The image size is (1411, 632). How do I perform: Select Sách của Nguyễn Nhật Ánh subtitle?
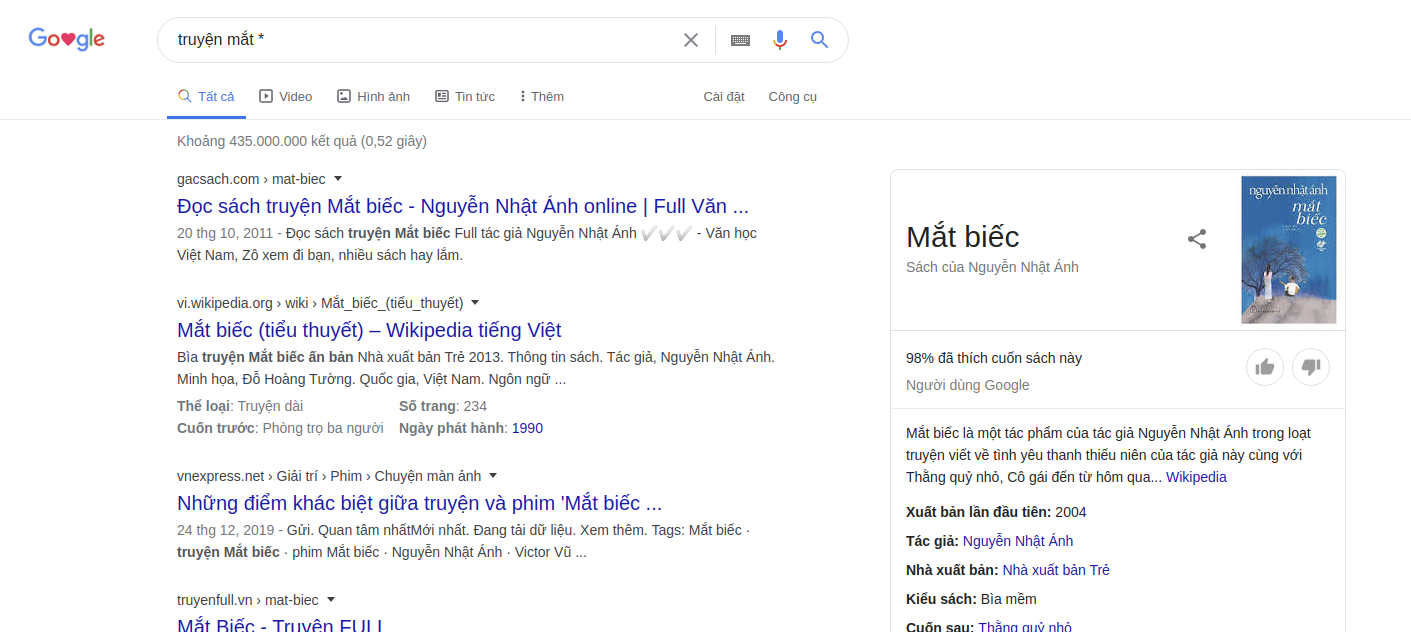pyautogui.click(x=992, y=267)
